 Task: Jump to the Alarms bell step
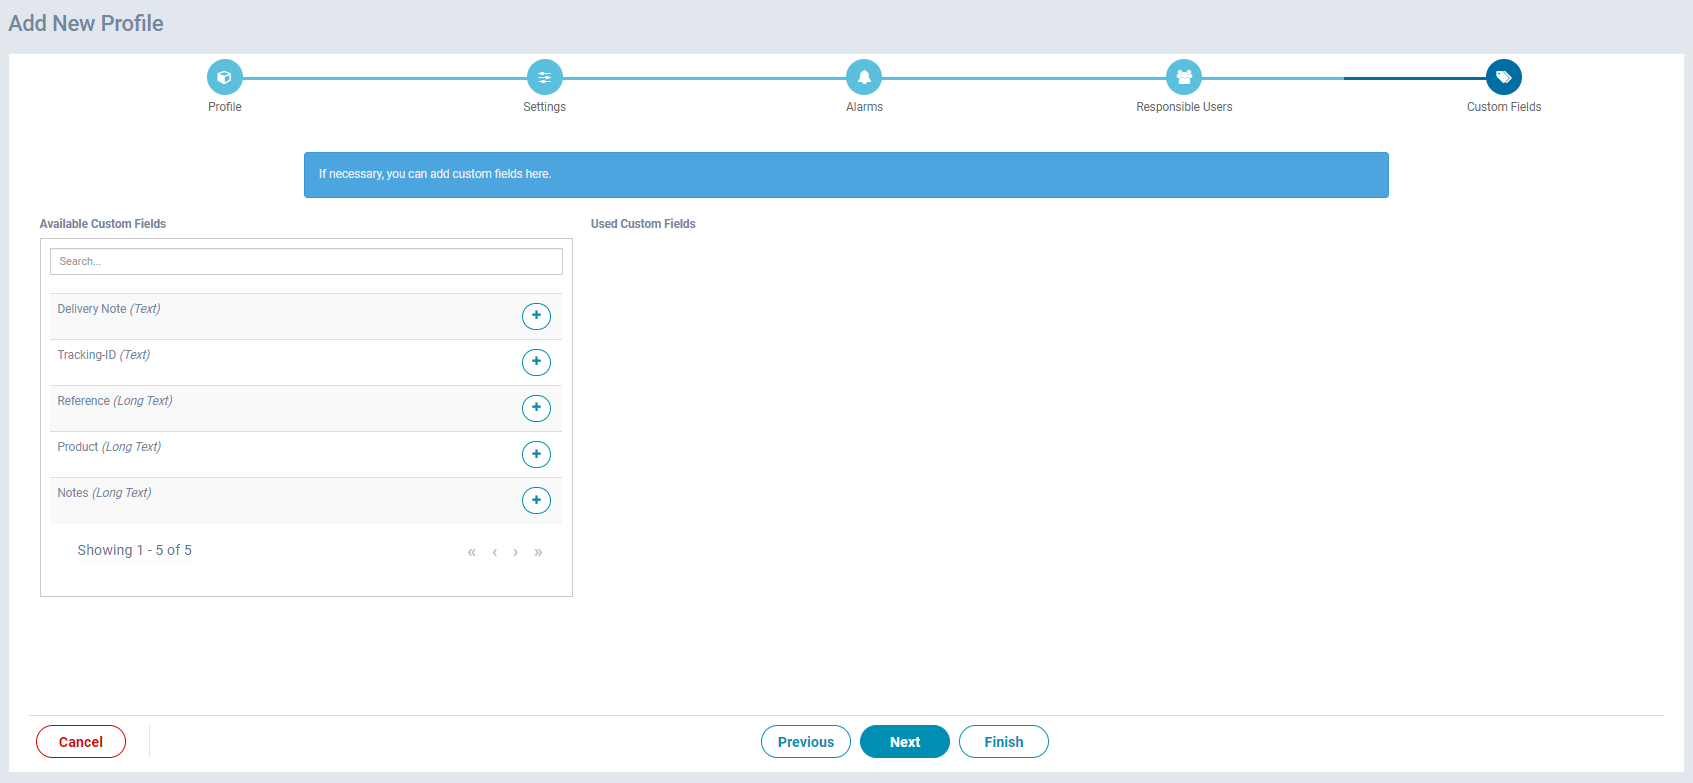pos(864,77)
